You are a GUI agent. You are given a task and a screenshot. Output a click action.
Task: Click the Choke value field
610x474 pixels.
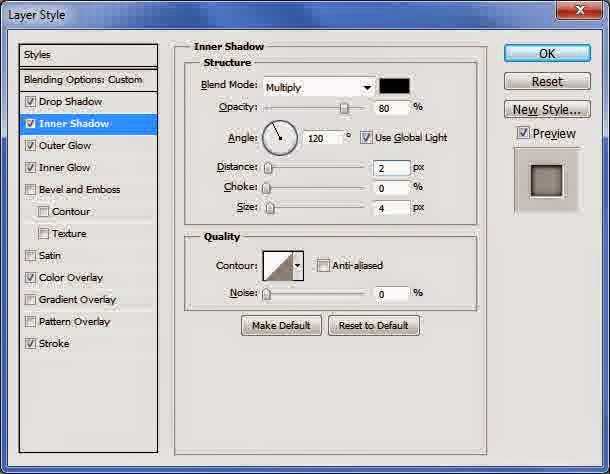[x=392, y=188]
